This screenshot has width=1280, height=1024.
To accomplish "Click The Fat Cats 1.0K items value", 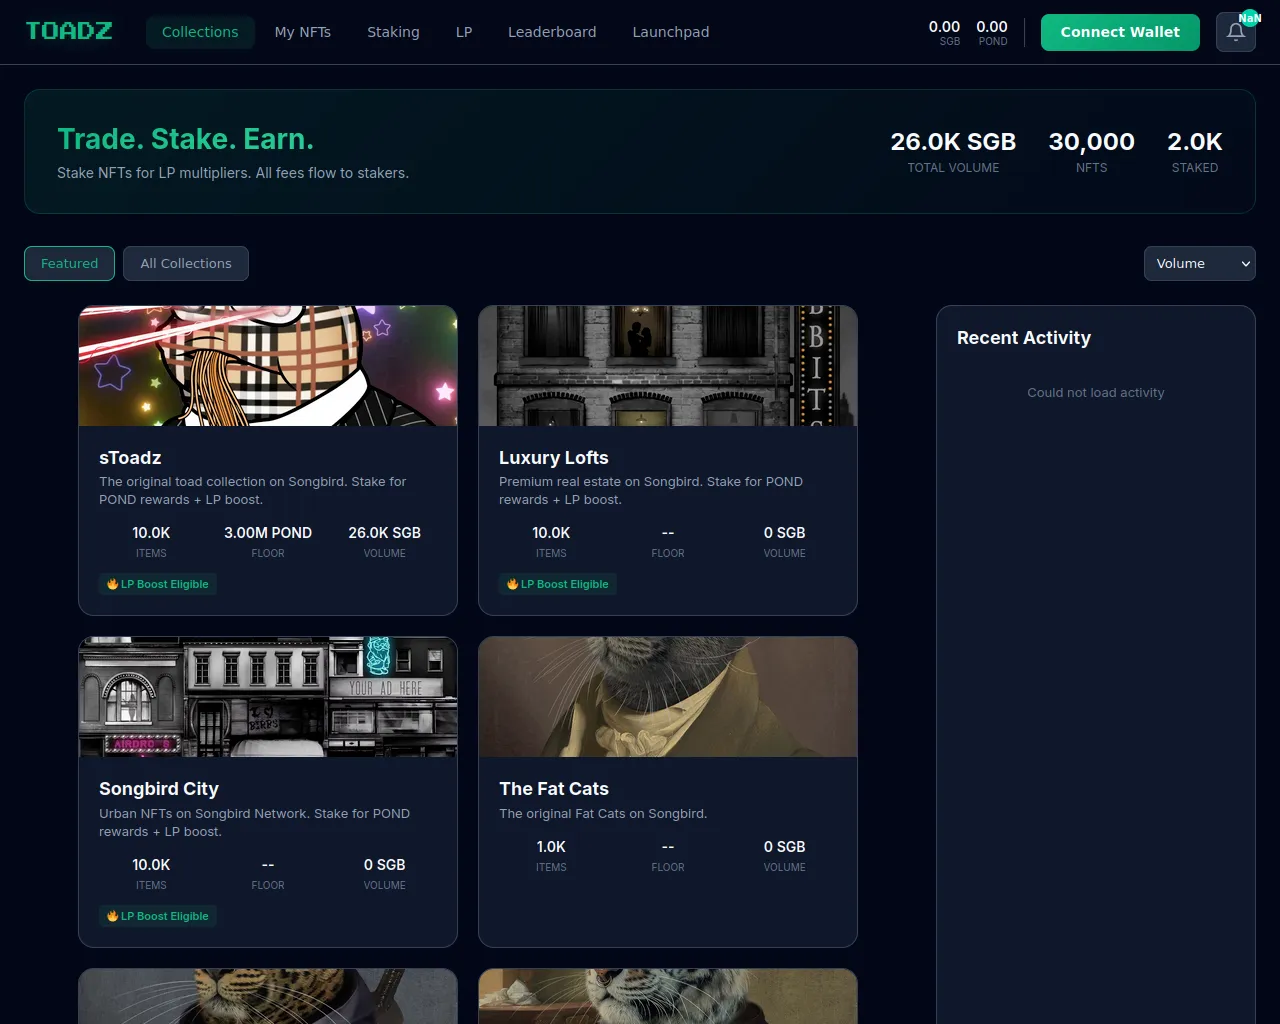I will pos(551,847).
